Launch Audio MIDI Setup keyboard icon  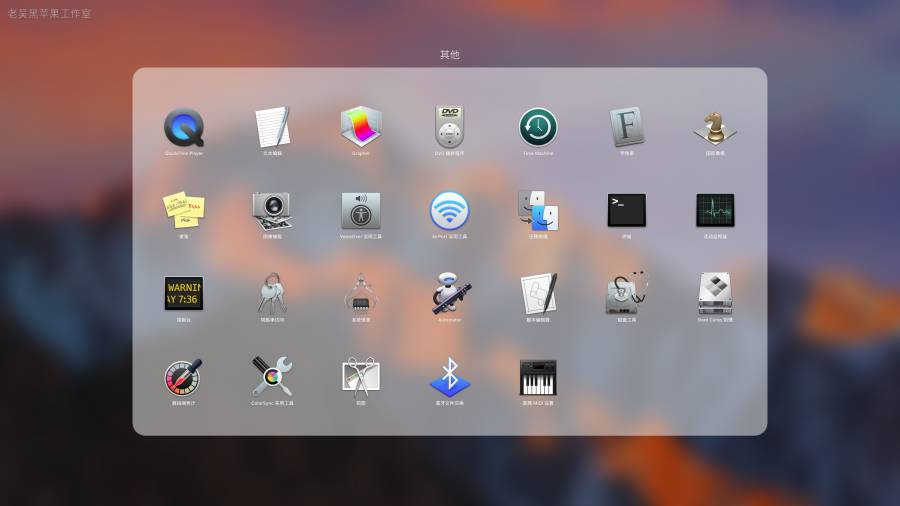(x=538, y=377)
